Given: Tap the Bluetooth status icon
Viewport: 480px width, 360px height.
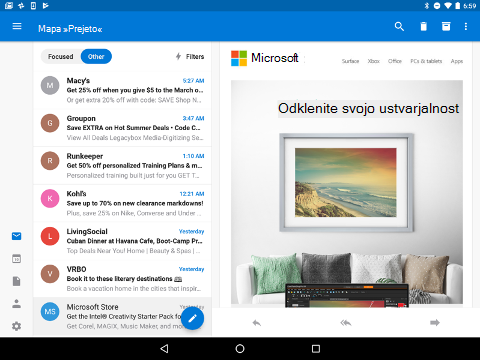Looking at the screenshot, I should pos(427,6).
